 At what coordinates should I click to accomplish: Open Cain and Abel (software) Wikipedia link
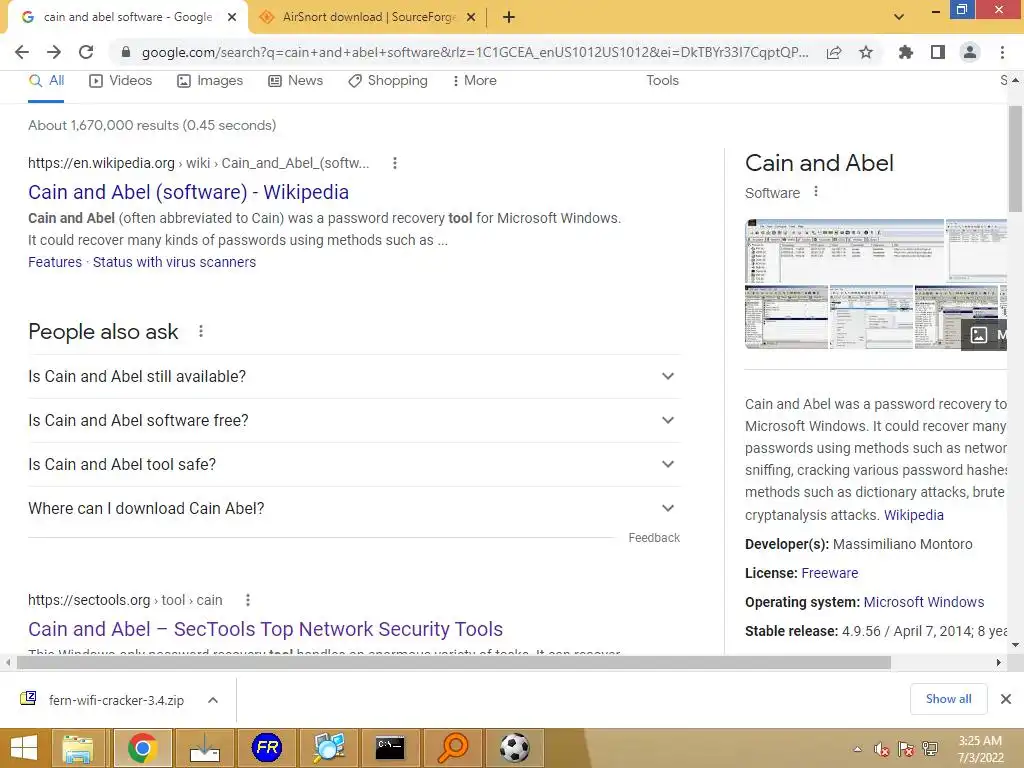point(188,192)
